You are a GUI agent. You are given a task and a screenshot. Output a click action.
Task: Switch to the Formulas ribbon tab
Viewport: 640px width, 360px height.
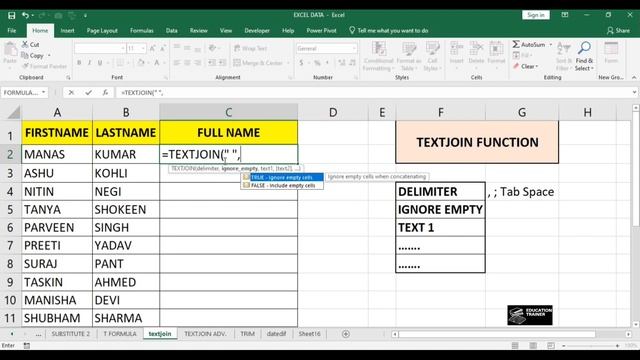[142, 30]
